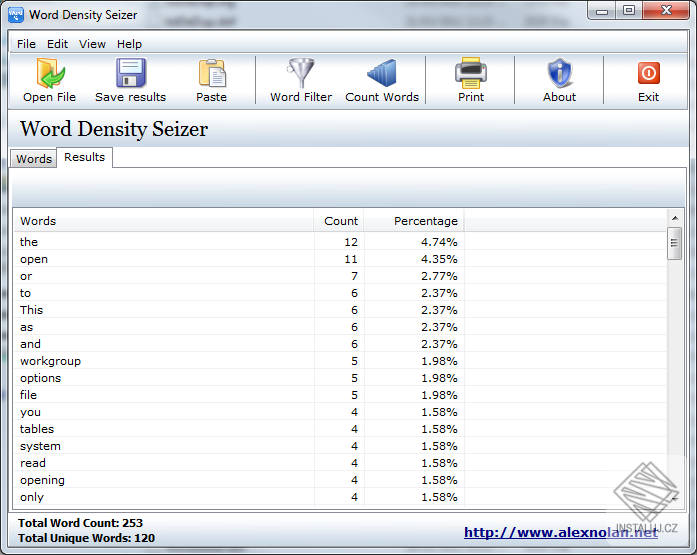Select the row for word 'as'
Image resolution: width=697 pixels, height=555 pixels.
pyautogui.click(x=340, y=327)
